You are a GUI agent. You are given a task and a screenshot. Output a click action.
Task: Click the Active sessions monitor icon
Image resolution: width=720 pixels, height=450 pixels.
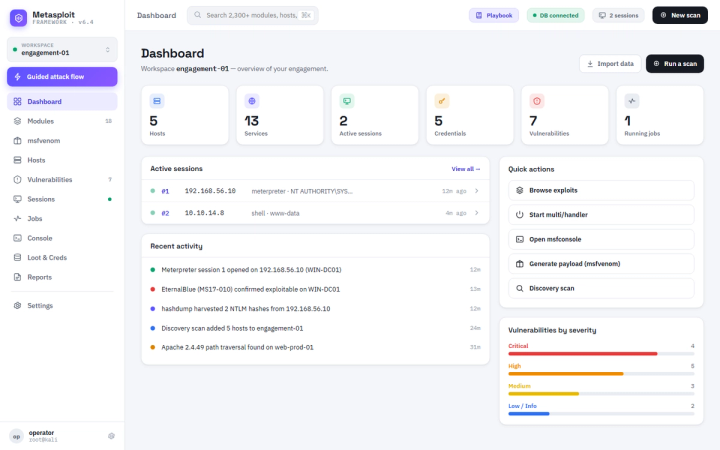[347, 101]
